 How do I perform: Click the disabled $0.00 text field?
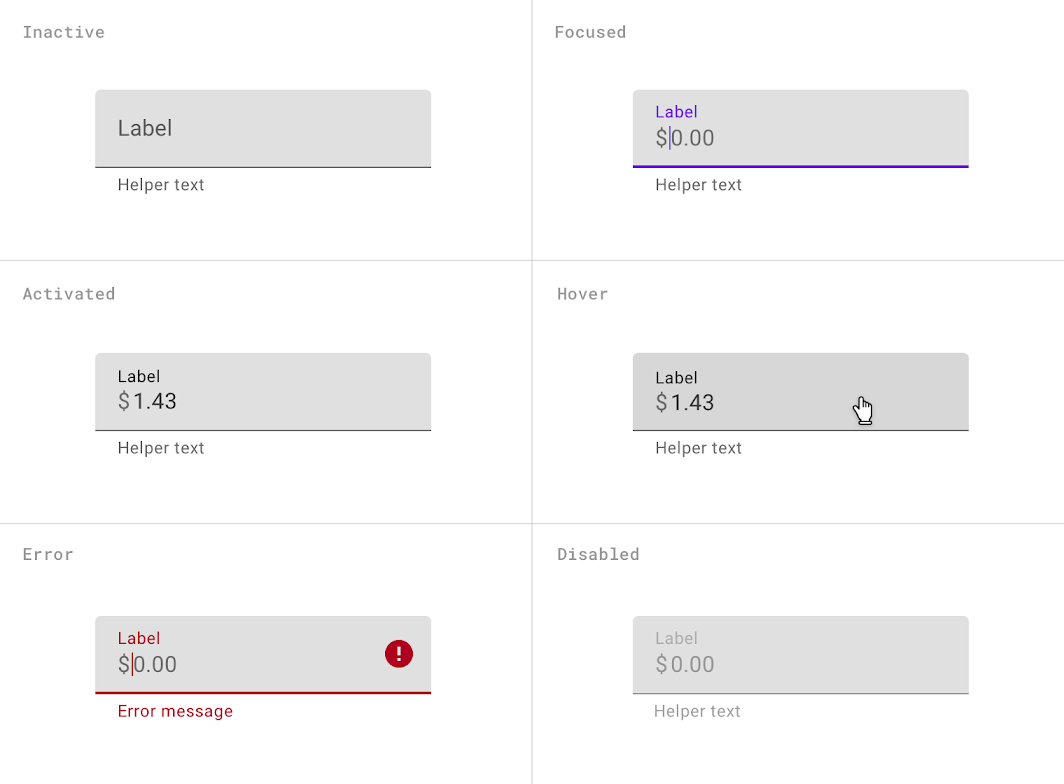tap(800, 655)
